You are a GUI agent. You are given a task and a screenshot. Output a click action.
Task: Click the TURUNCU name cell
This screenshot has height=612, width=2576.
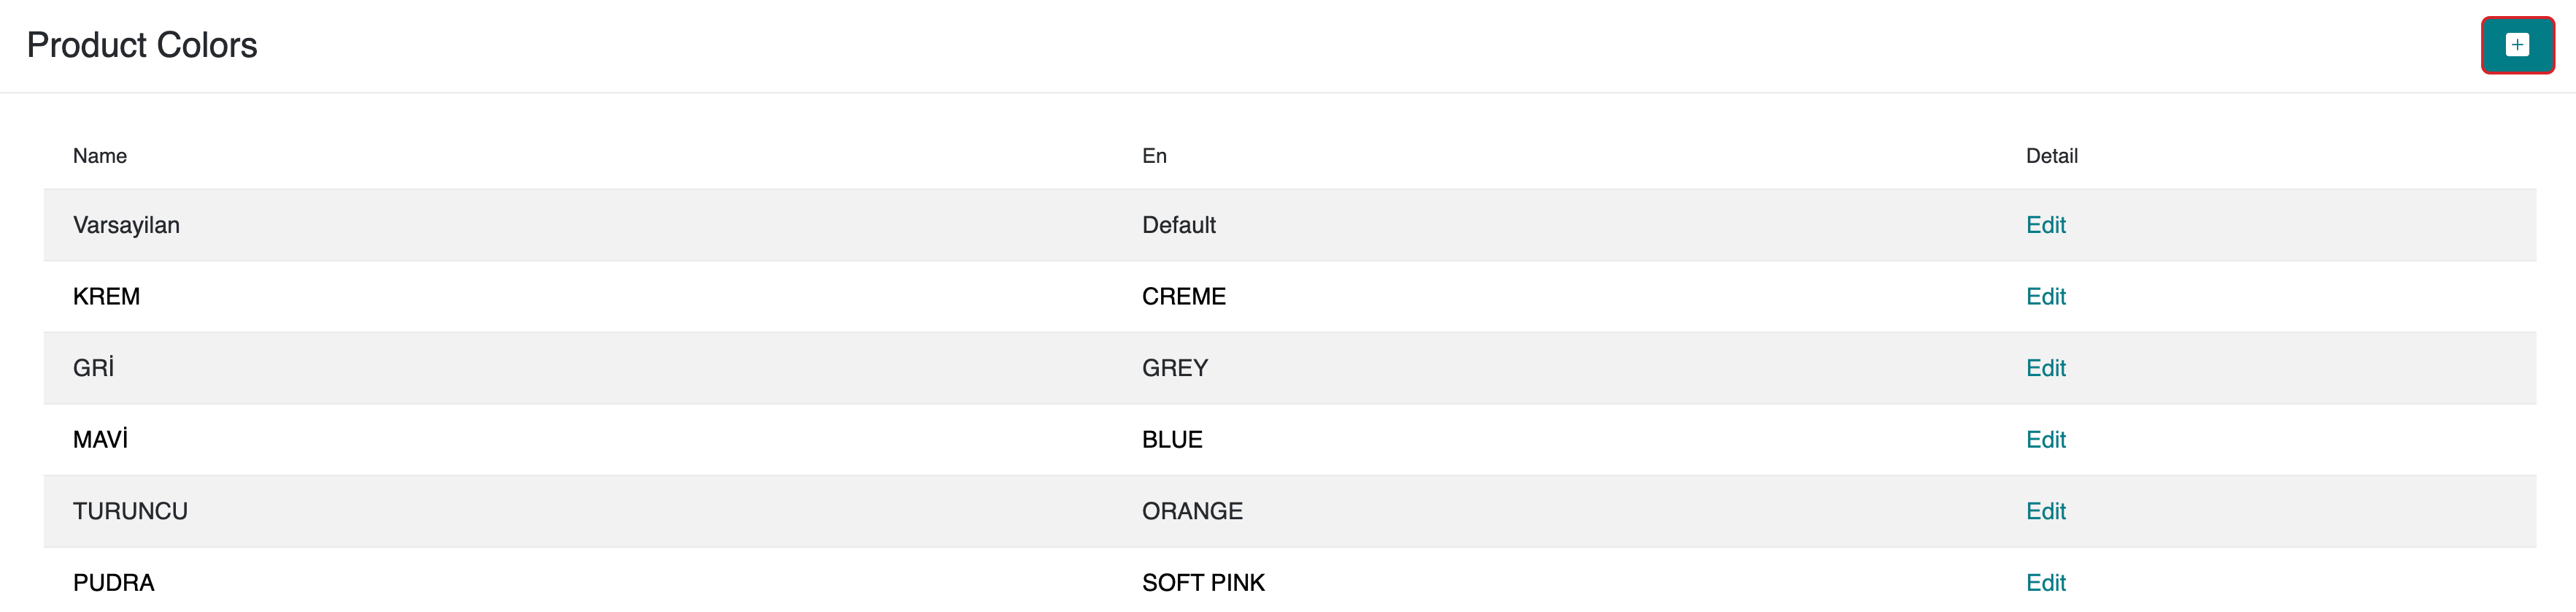coord(130,511)
